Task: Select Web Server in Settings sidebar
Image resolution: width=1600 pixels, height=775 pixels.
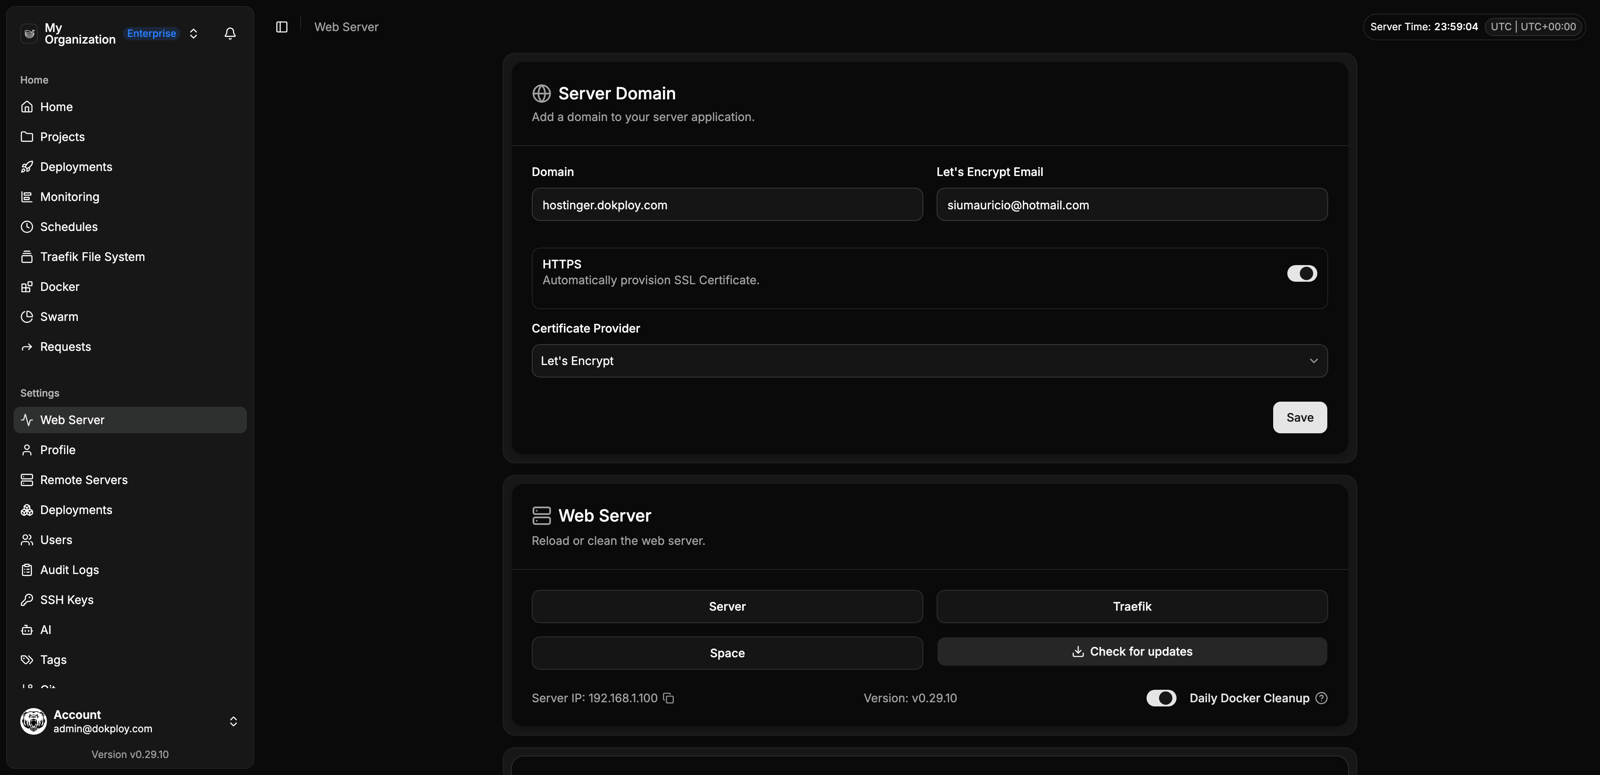Action: pos(130,420)
